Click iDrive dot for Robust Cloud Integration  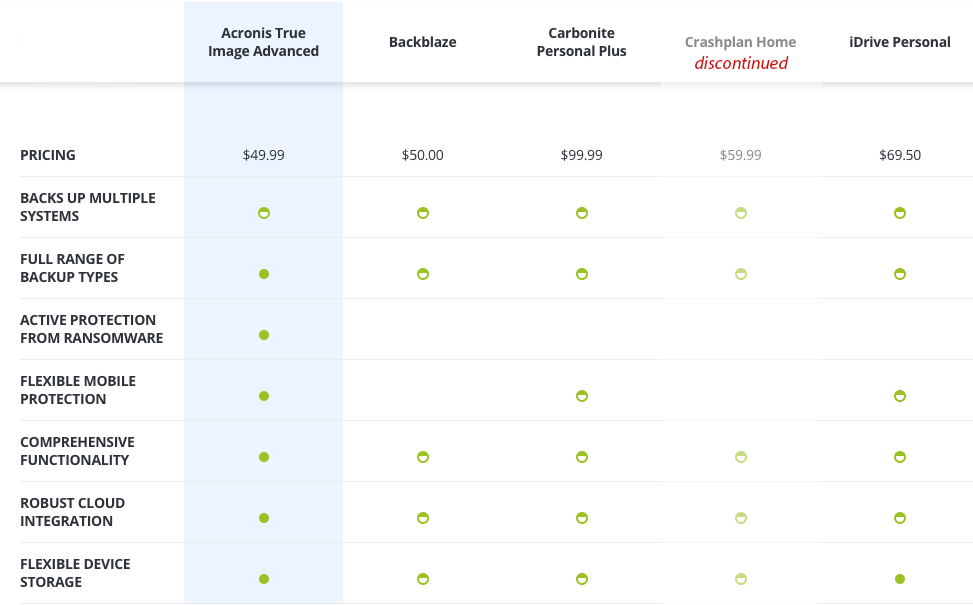900,518
